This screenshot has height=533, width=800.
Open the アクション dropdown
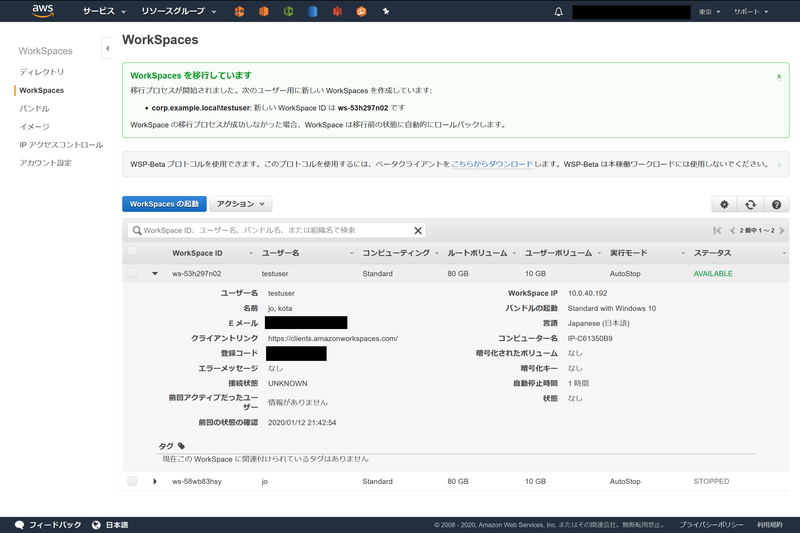pos(240,204)
